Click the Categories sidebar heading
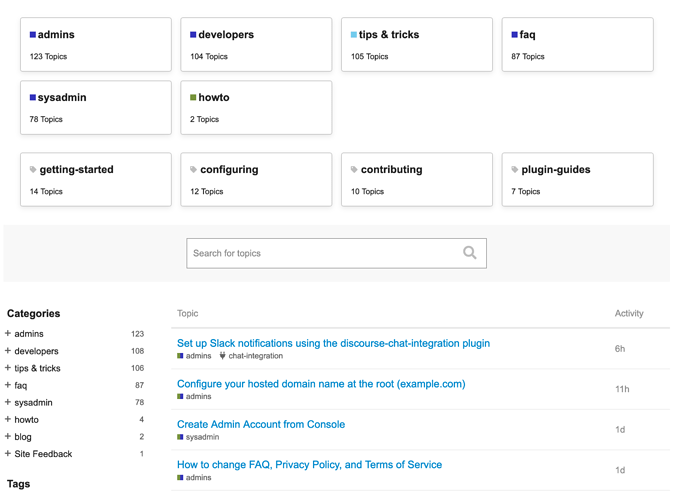This screenshot has width=680, height=500. pos(33,314)
